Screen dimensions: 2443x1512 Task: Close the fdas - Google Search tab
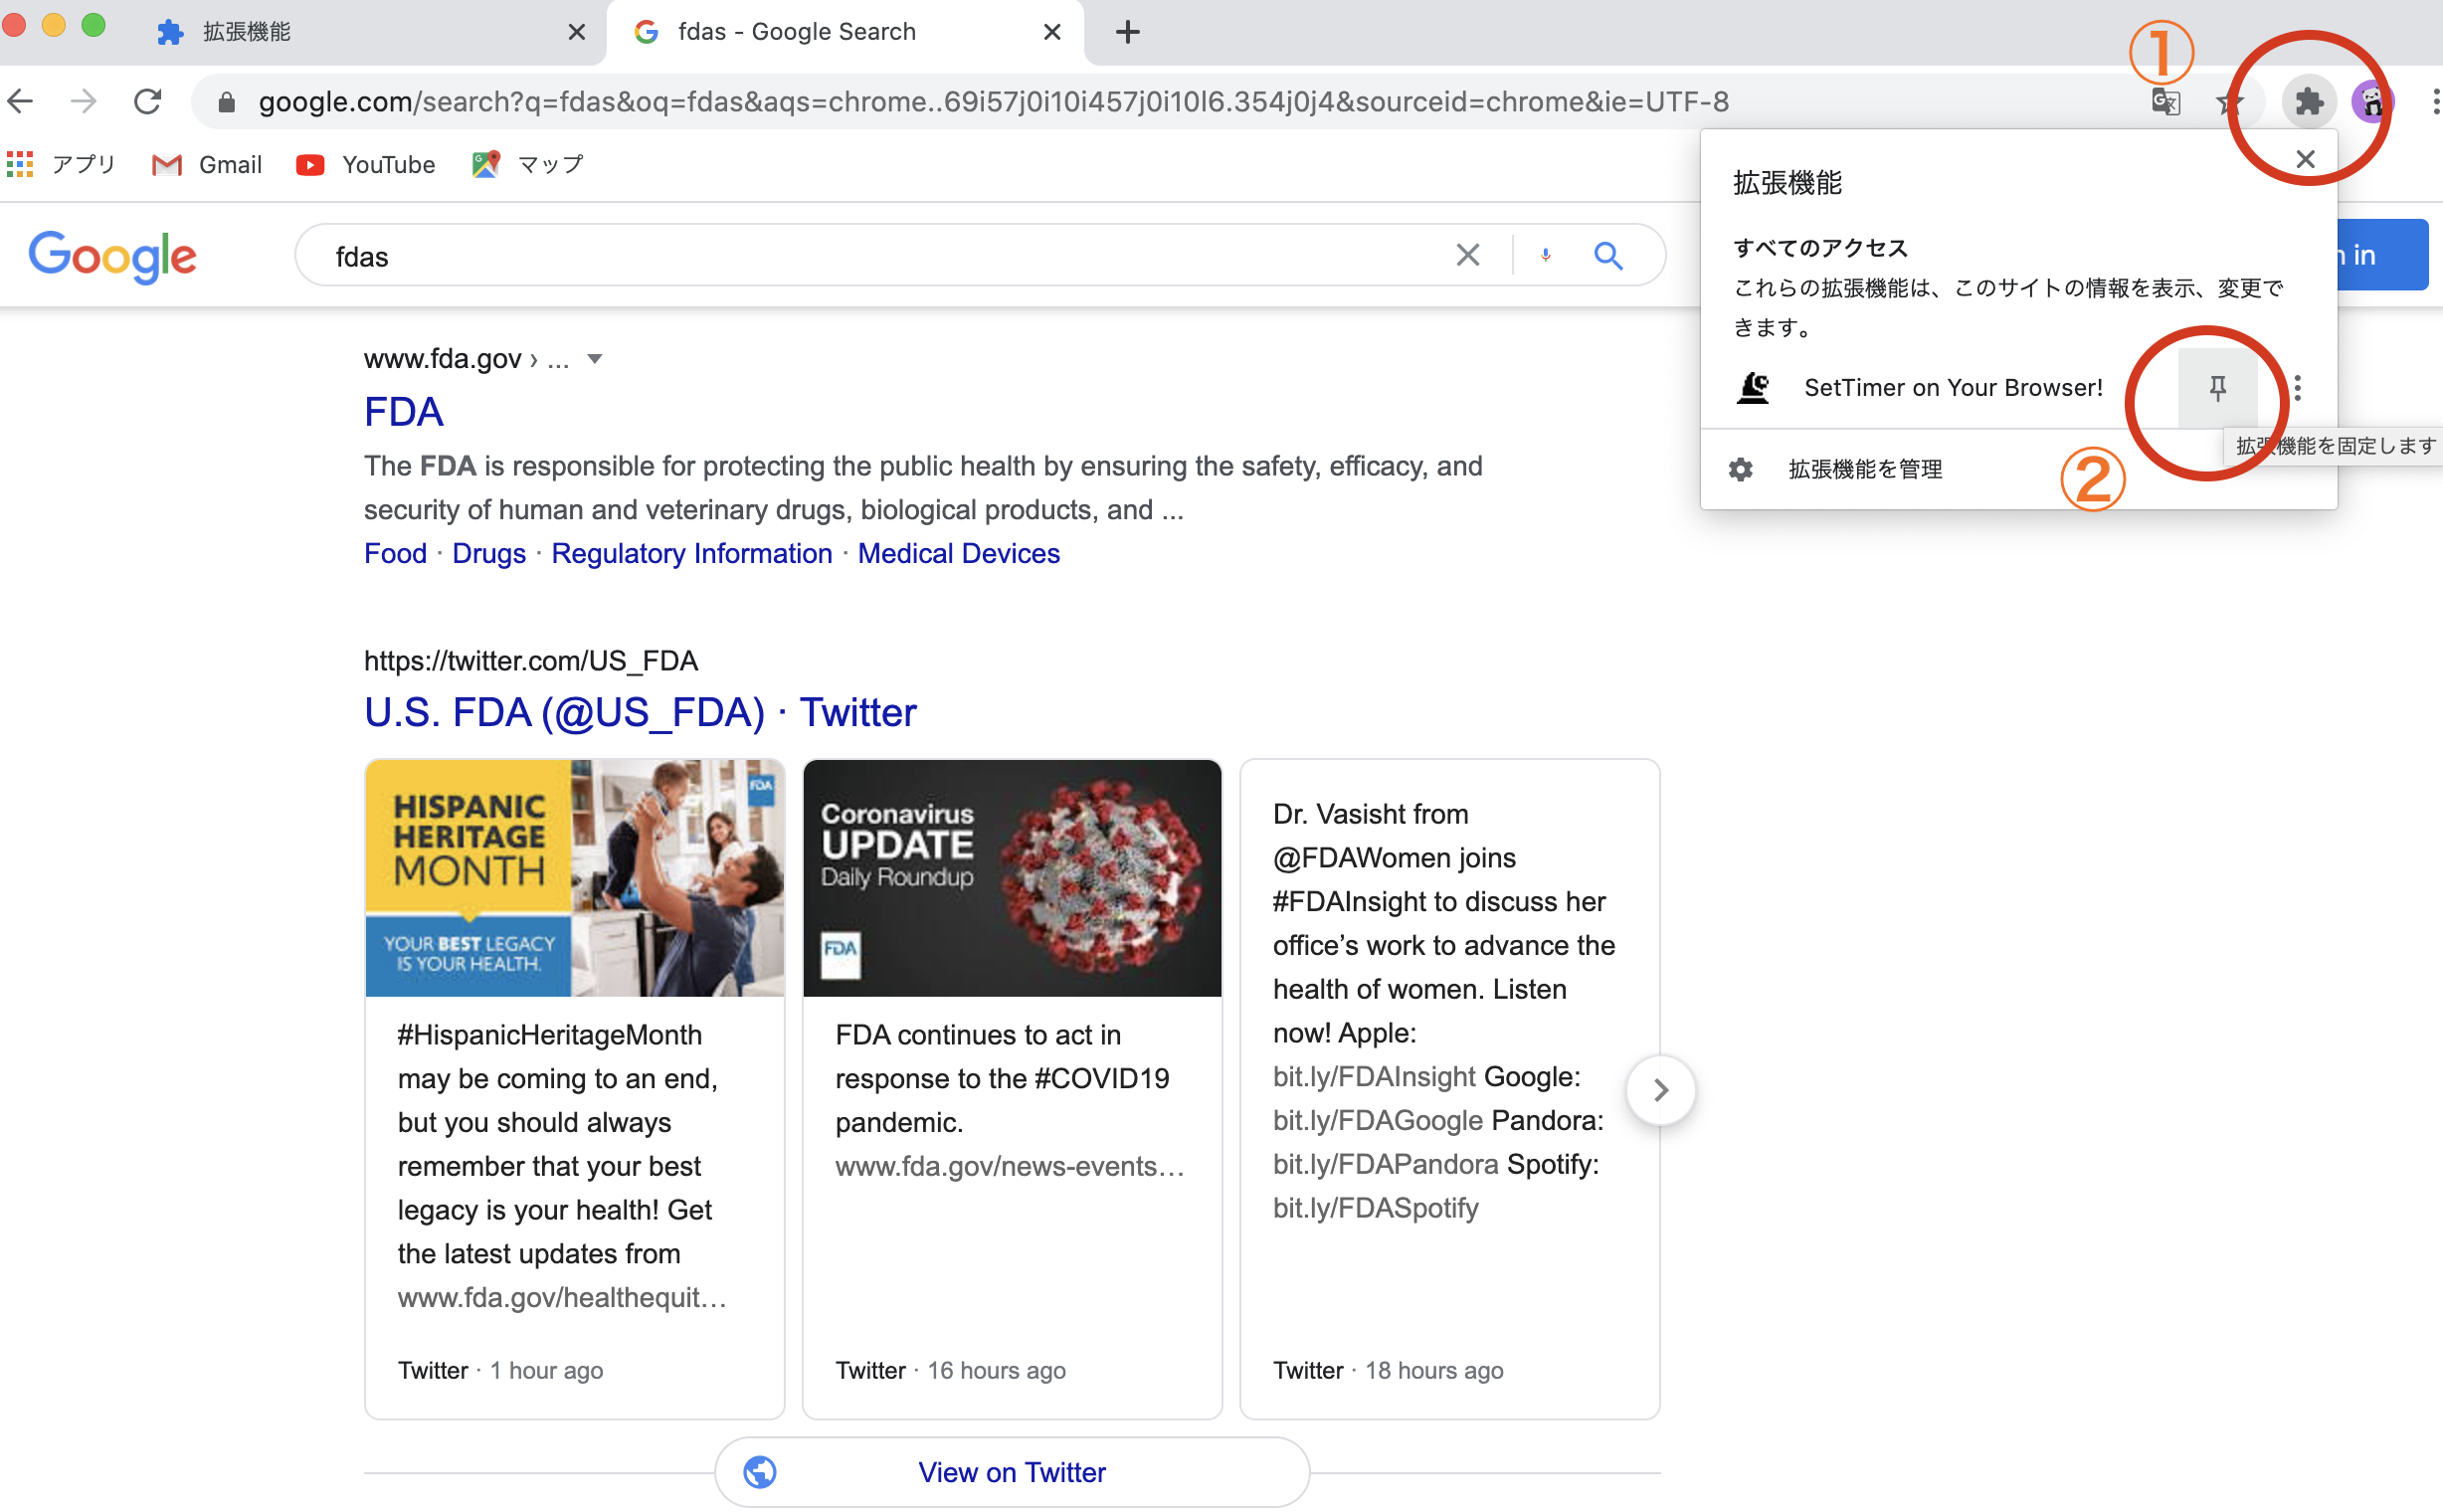pyautogui.click(x=1052, y=32)
